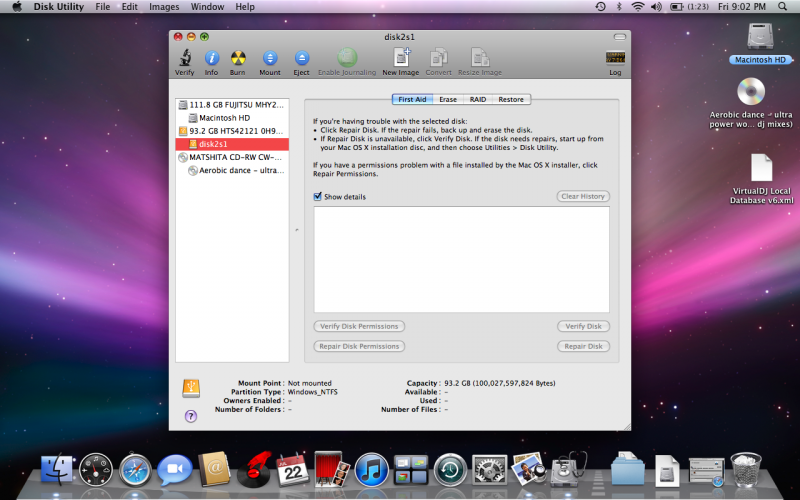
Task: Select disk2s1 partition in sidebar
Action: point(232,144)
